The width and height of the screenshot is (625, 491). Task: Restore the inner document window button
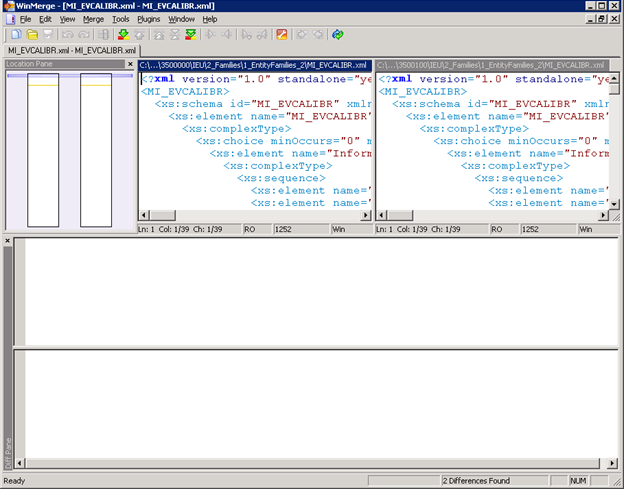click(x=602, y=19)
